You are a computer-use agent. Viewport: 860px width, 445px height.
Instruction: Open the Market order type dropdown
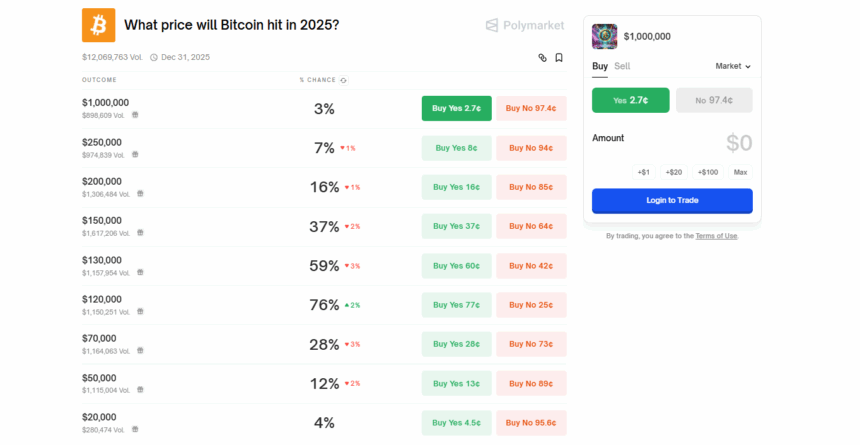[733, 66]
